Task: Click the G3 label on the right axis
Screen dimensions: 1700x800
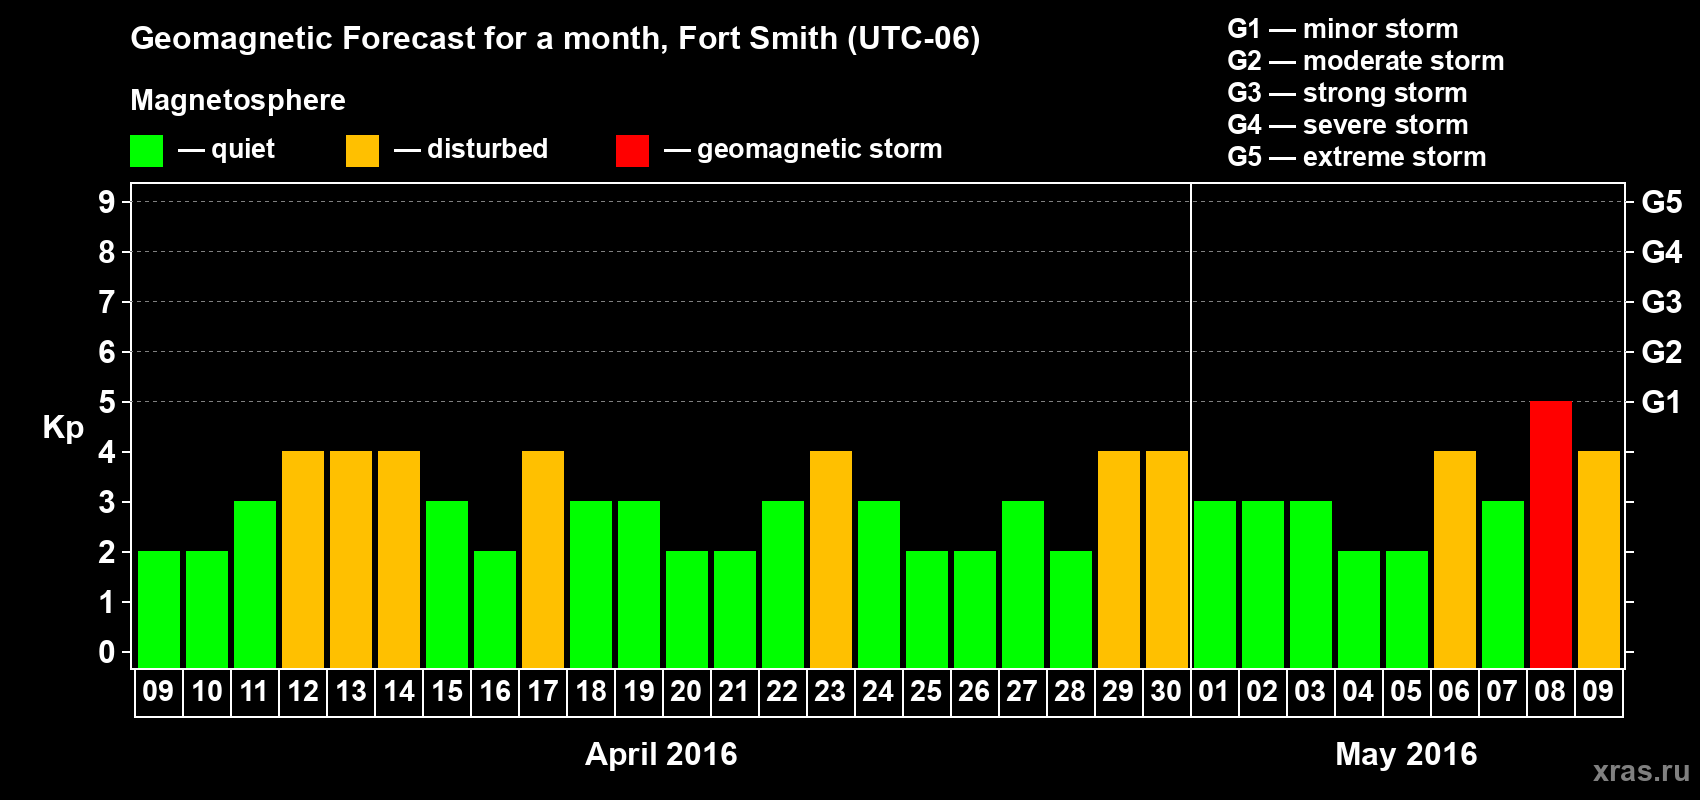Action: click(1662, 302)
